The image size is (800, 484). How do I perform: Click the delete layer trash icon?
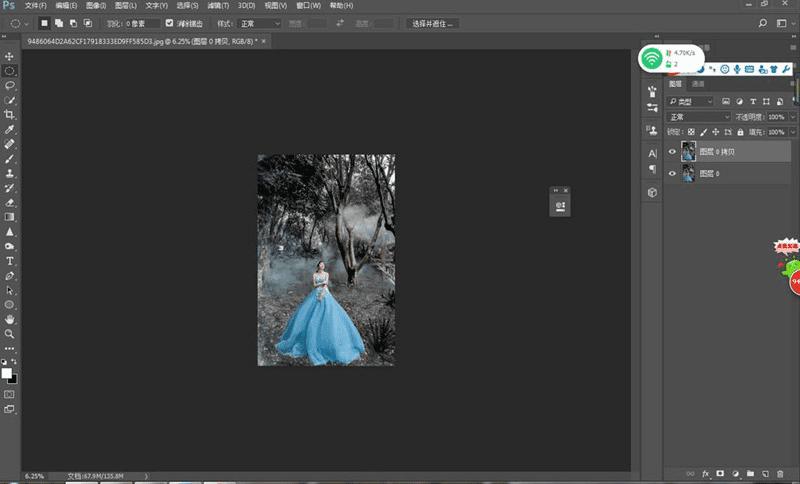(781, 472)
